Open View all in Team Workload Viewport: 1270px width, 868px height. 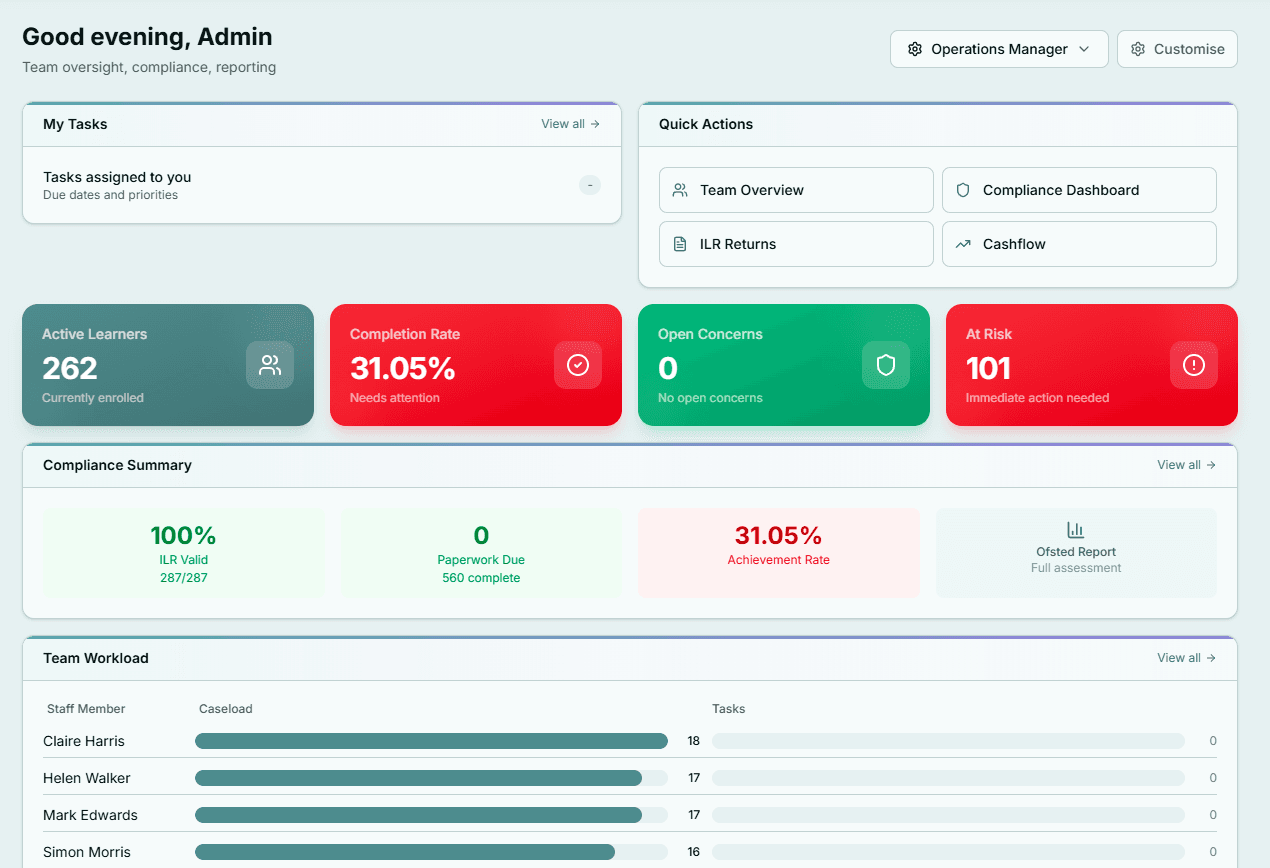click(x=1186, y=657)
